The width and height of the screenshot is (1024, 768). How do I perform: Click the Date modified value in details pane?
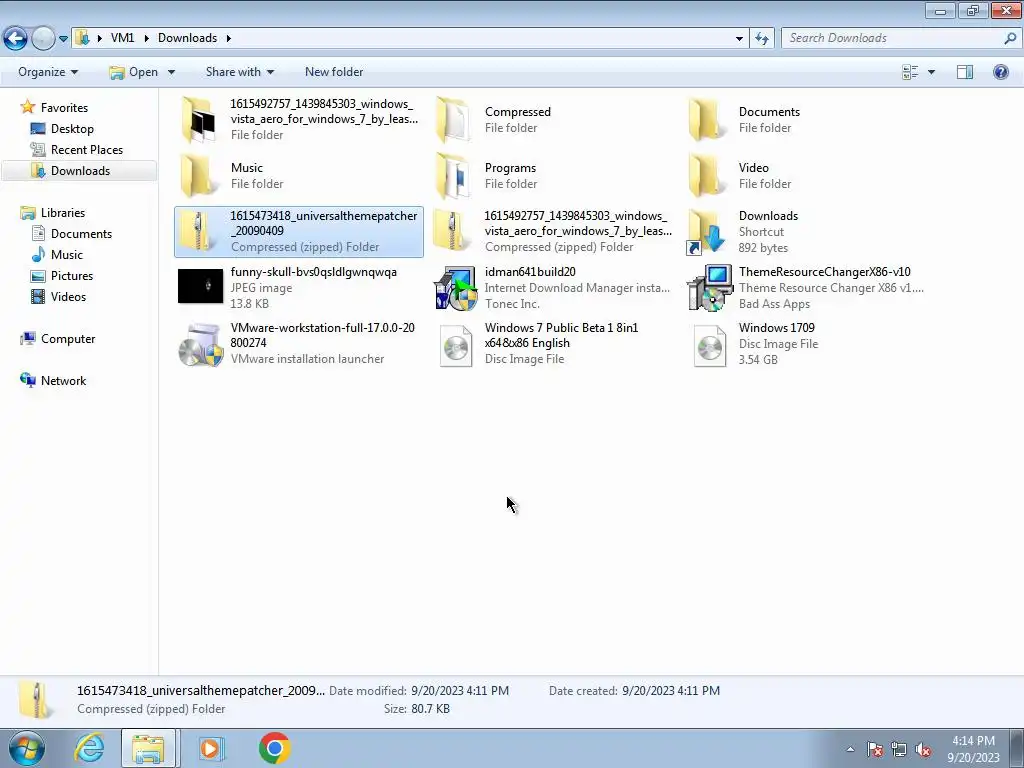pos(460,690)
